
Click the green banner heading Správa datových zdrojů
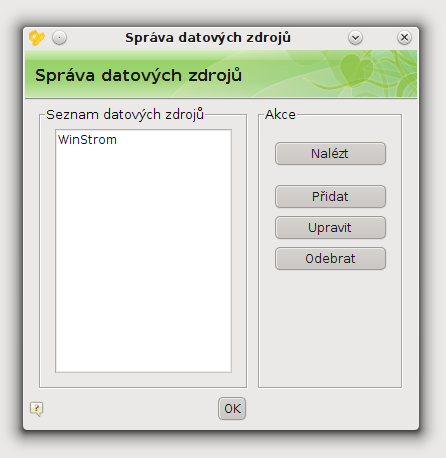click(x=138, y=75)
